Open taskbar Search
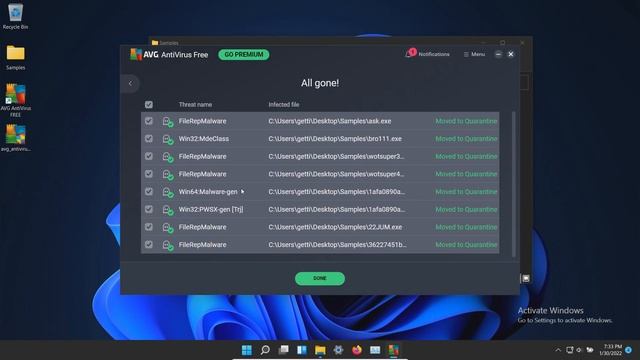The height and width of the screenshot is (360, 640). [x=265, y=350]
